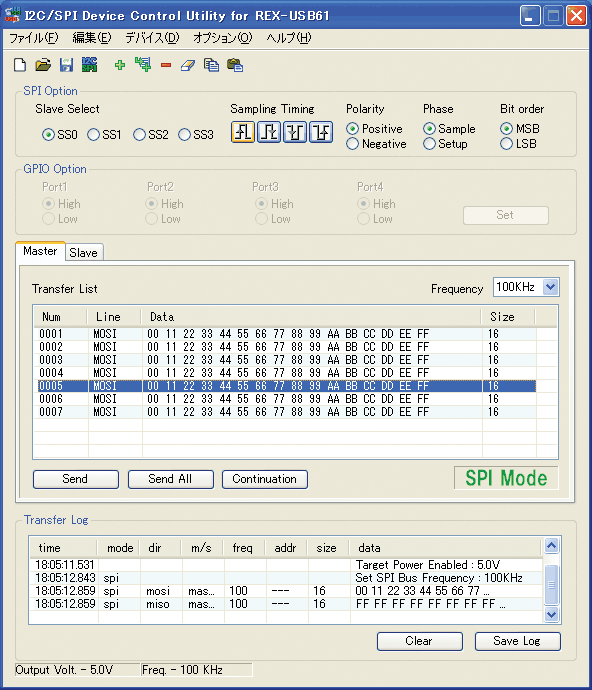Image resolution: width=592 pixels, height=690 pixels.
Task: Switch to the Slave tab
Action: pos(84,253)
